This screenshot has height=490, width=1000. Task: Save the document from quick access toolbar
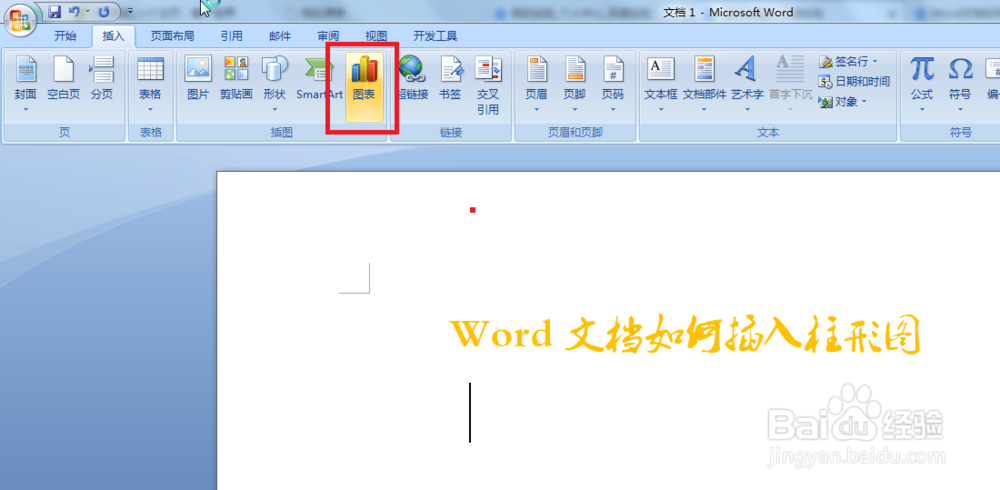click(55, 11)
